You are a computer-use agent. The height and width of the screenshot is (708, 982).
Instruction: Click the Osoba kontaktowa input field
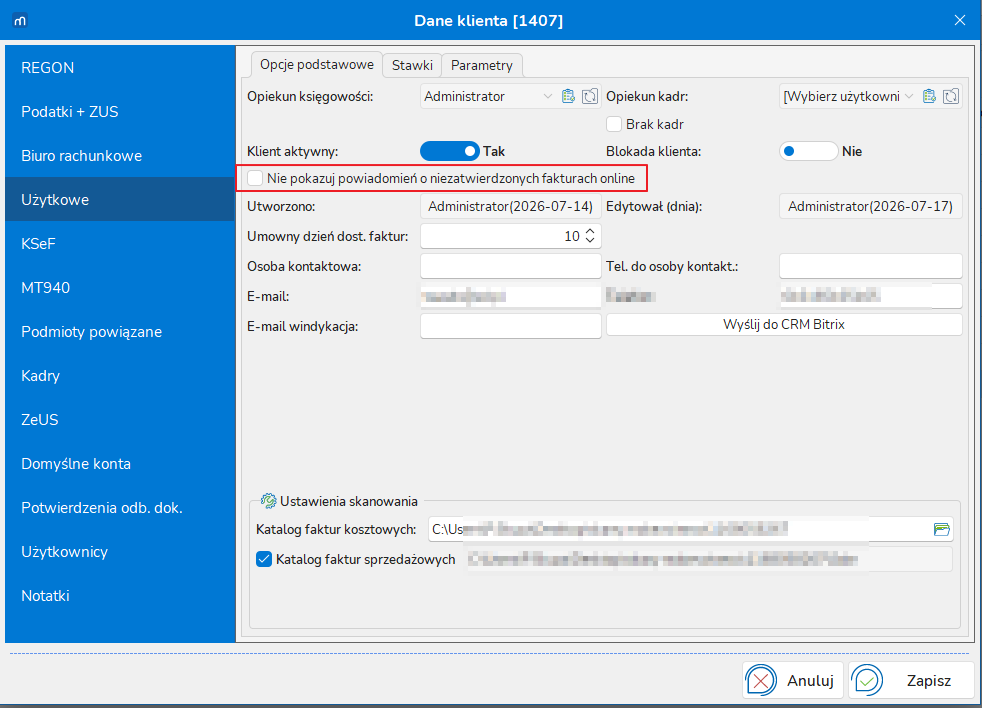click(x=510, y=266)
